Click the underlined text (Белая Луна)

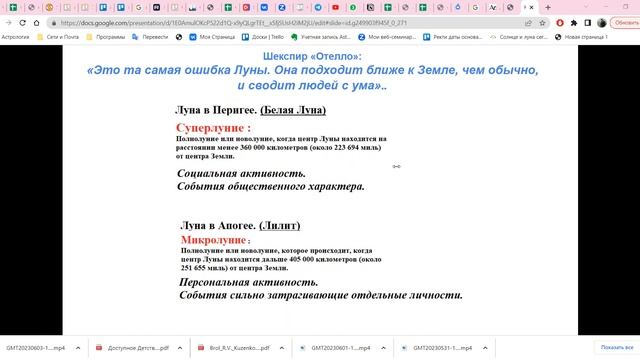point(293,110)
